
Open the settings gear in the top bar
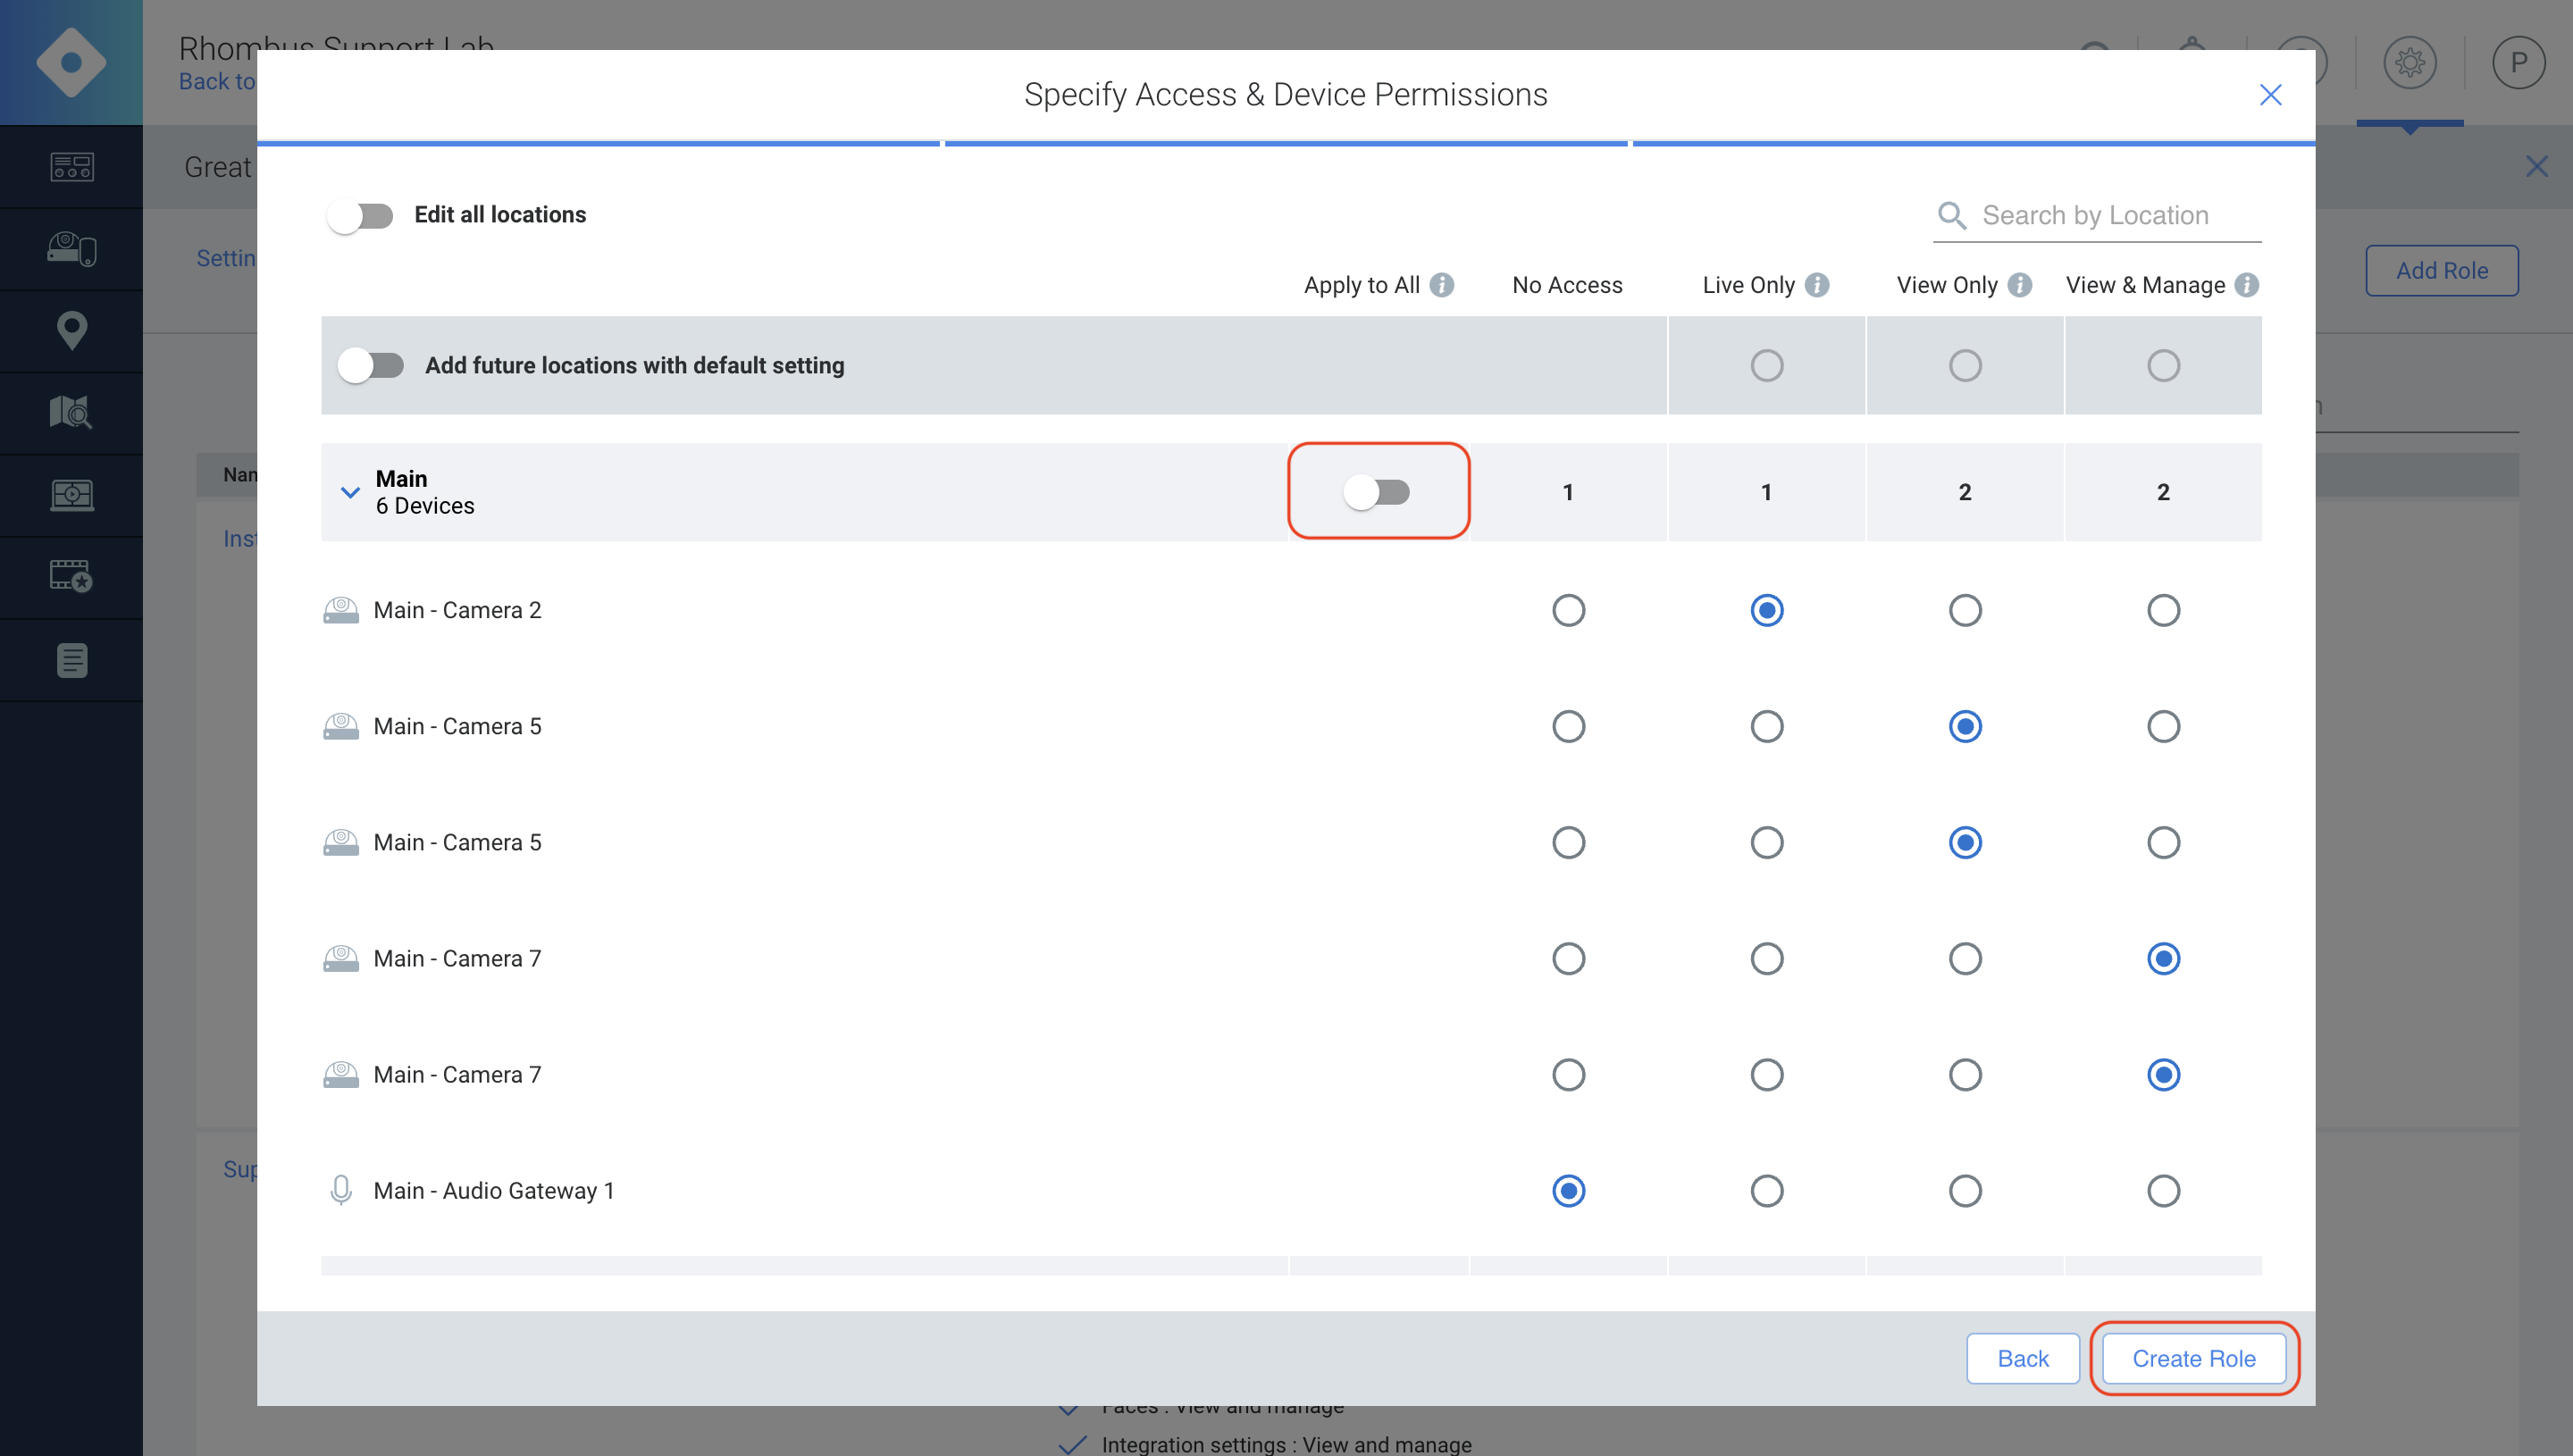click(2410, 62)
